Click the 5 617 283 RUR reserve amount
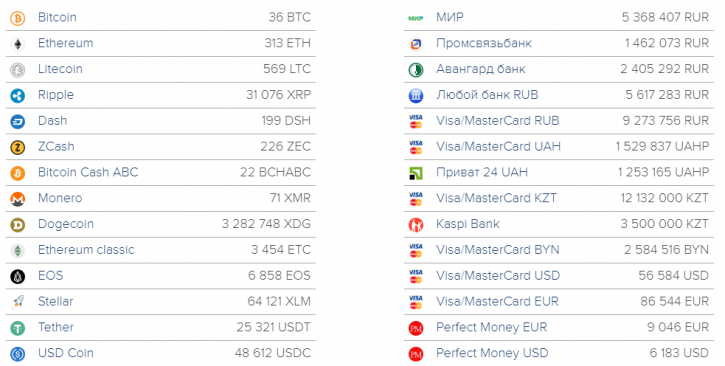The image size is (725, 366). click(667, 95)
